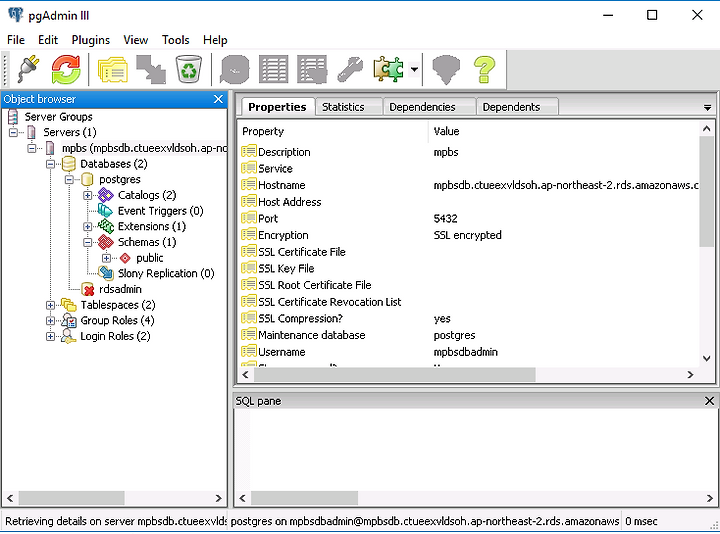720x534 pixels.
Task: Expand the Tablespaces (2) node
Action: [x=51, y=305]
